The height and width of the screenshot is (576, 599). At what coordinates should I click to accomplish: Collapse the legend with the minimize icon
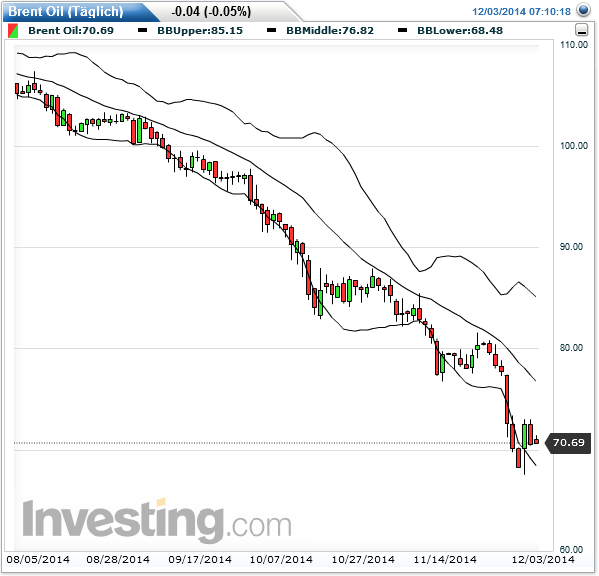click(581, 30)
